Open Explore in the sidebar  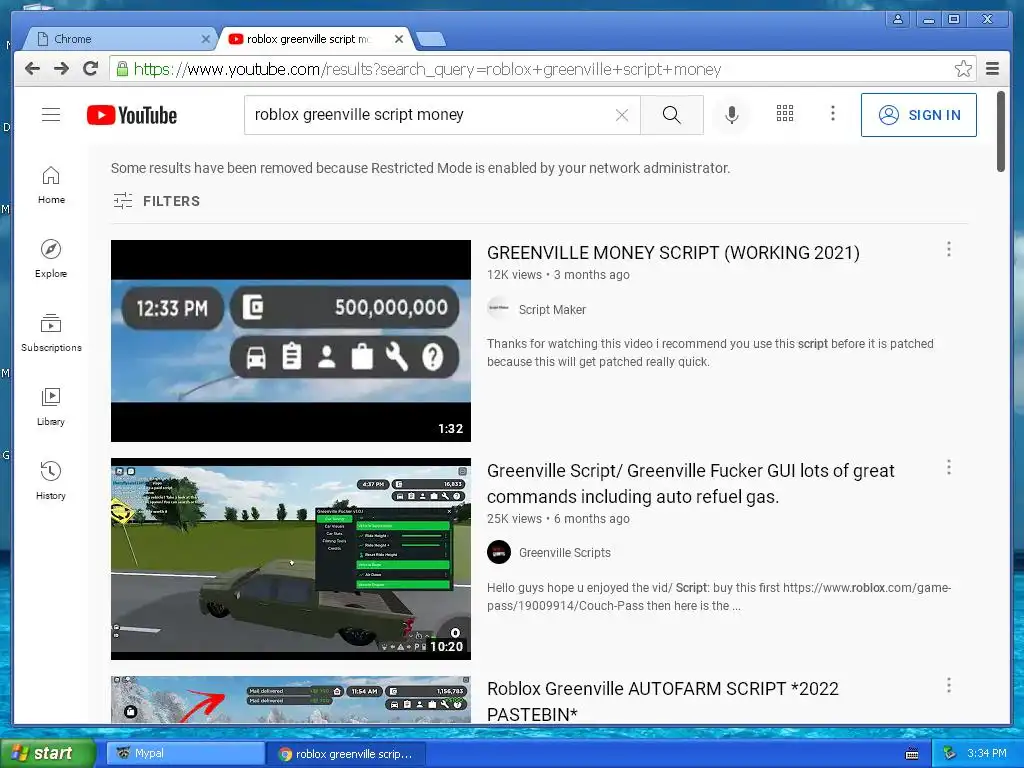pyautogui.click(x=51, y=259)
